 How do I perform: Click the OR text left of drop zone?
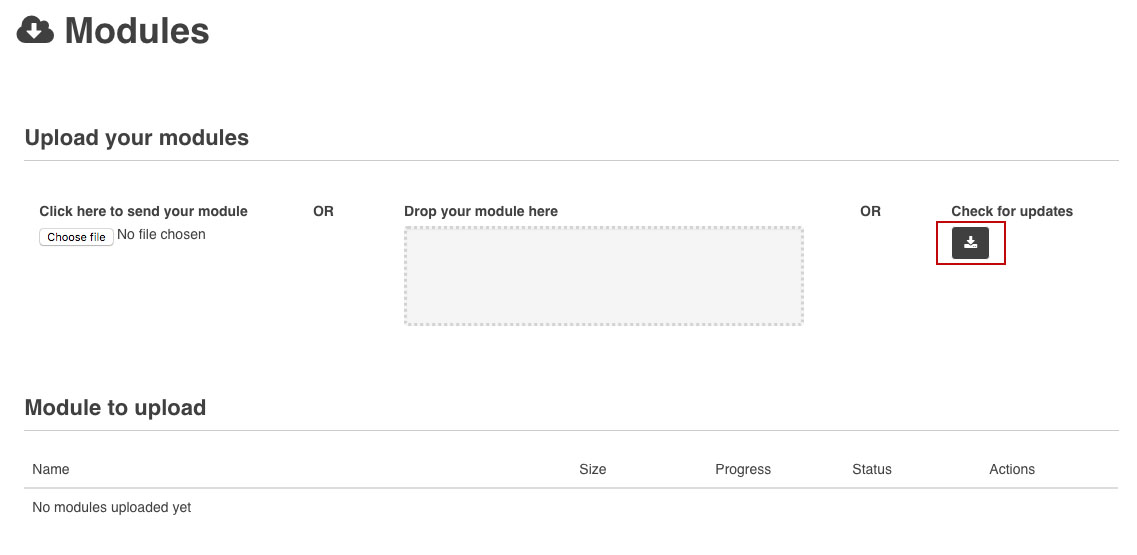coord(323,211)
